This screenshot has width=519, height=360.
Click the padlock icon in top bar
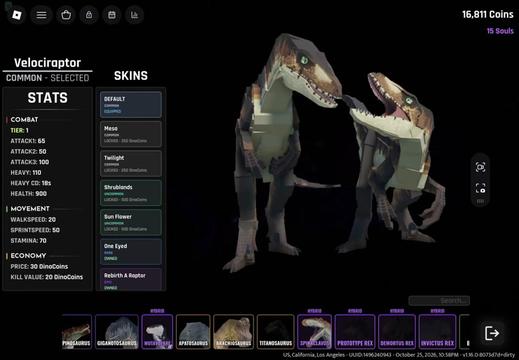click(x=89, y=15)
